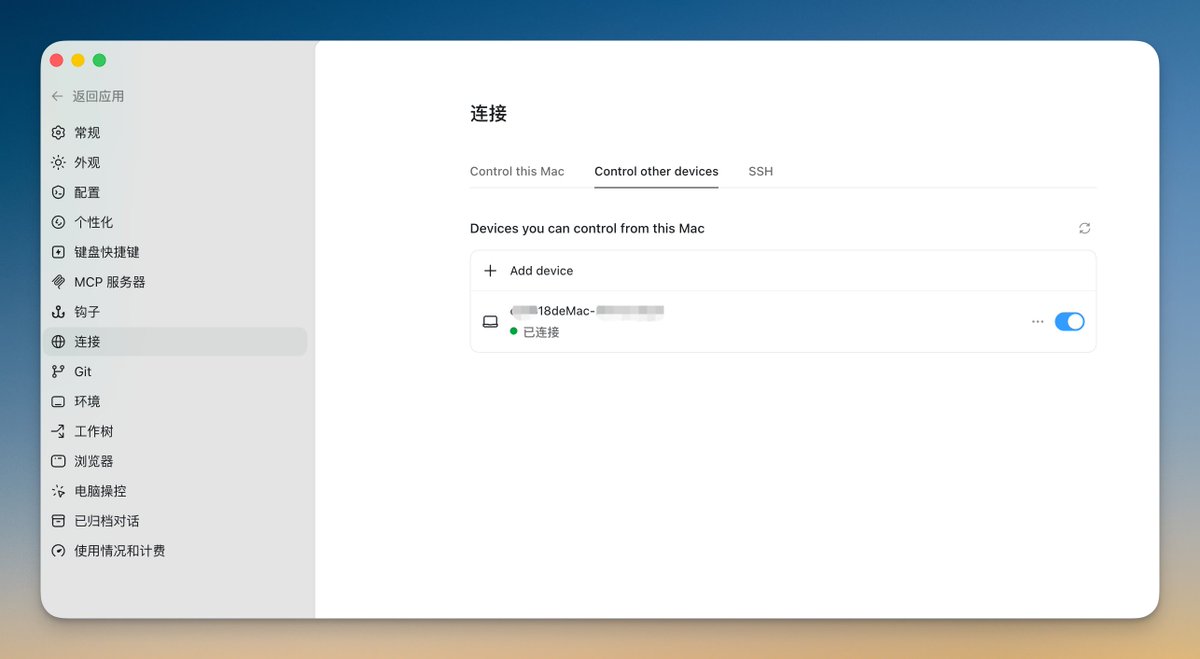This screenshot has height=659, width=1200.
Task: Open 配置 settings
Action: coord(174,192)
